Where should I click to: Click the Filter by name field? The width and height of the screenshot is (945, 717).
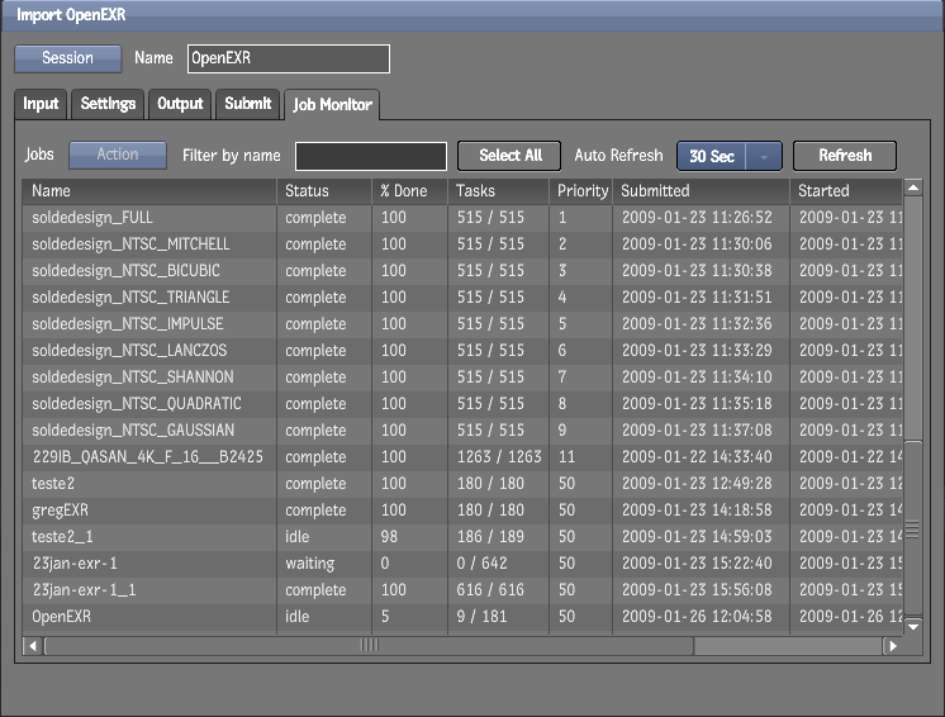(371, 156)
